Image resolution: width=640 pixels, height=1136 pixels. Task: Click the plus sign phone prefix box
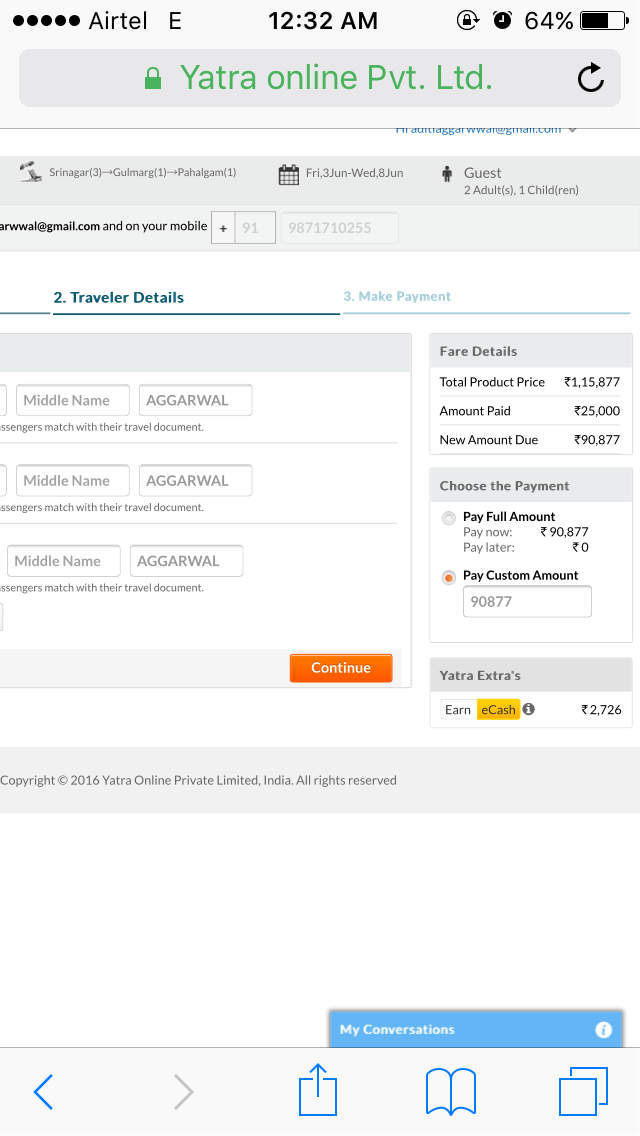tap(223, 227)
